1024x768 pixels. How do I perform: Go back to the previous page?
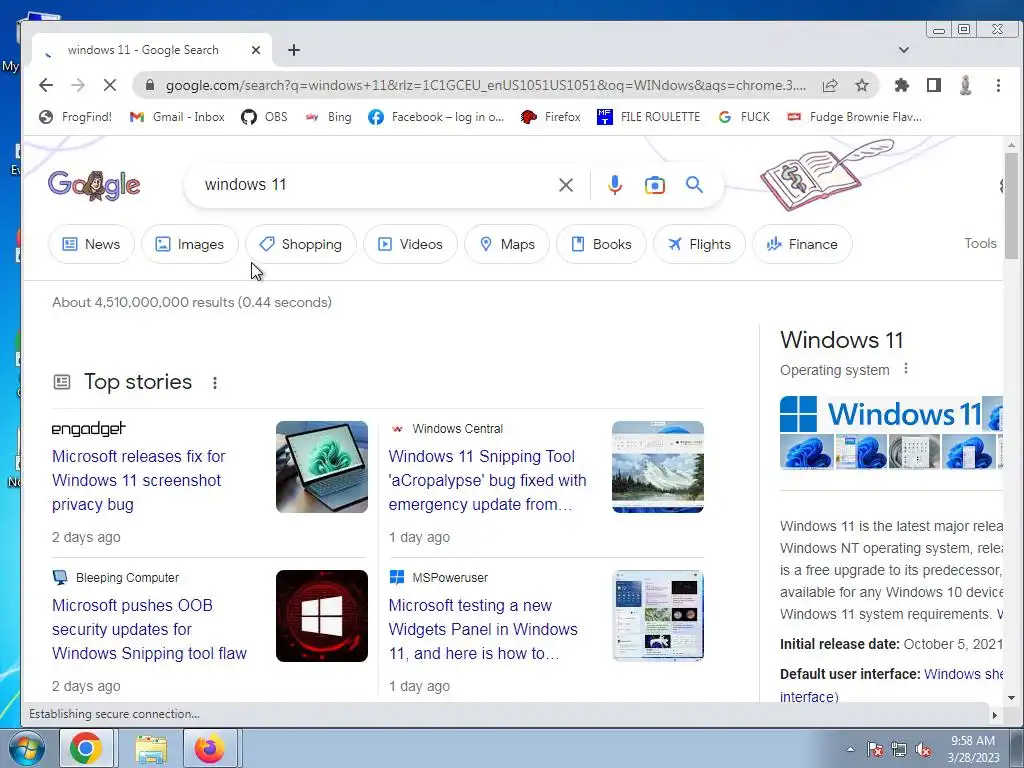click(x=46, y=85)
